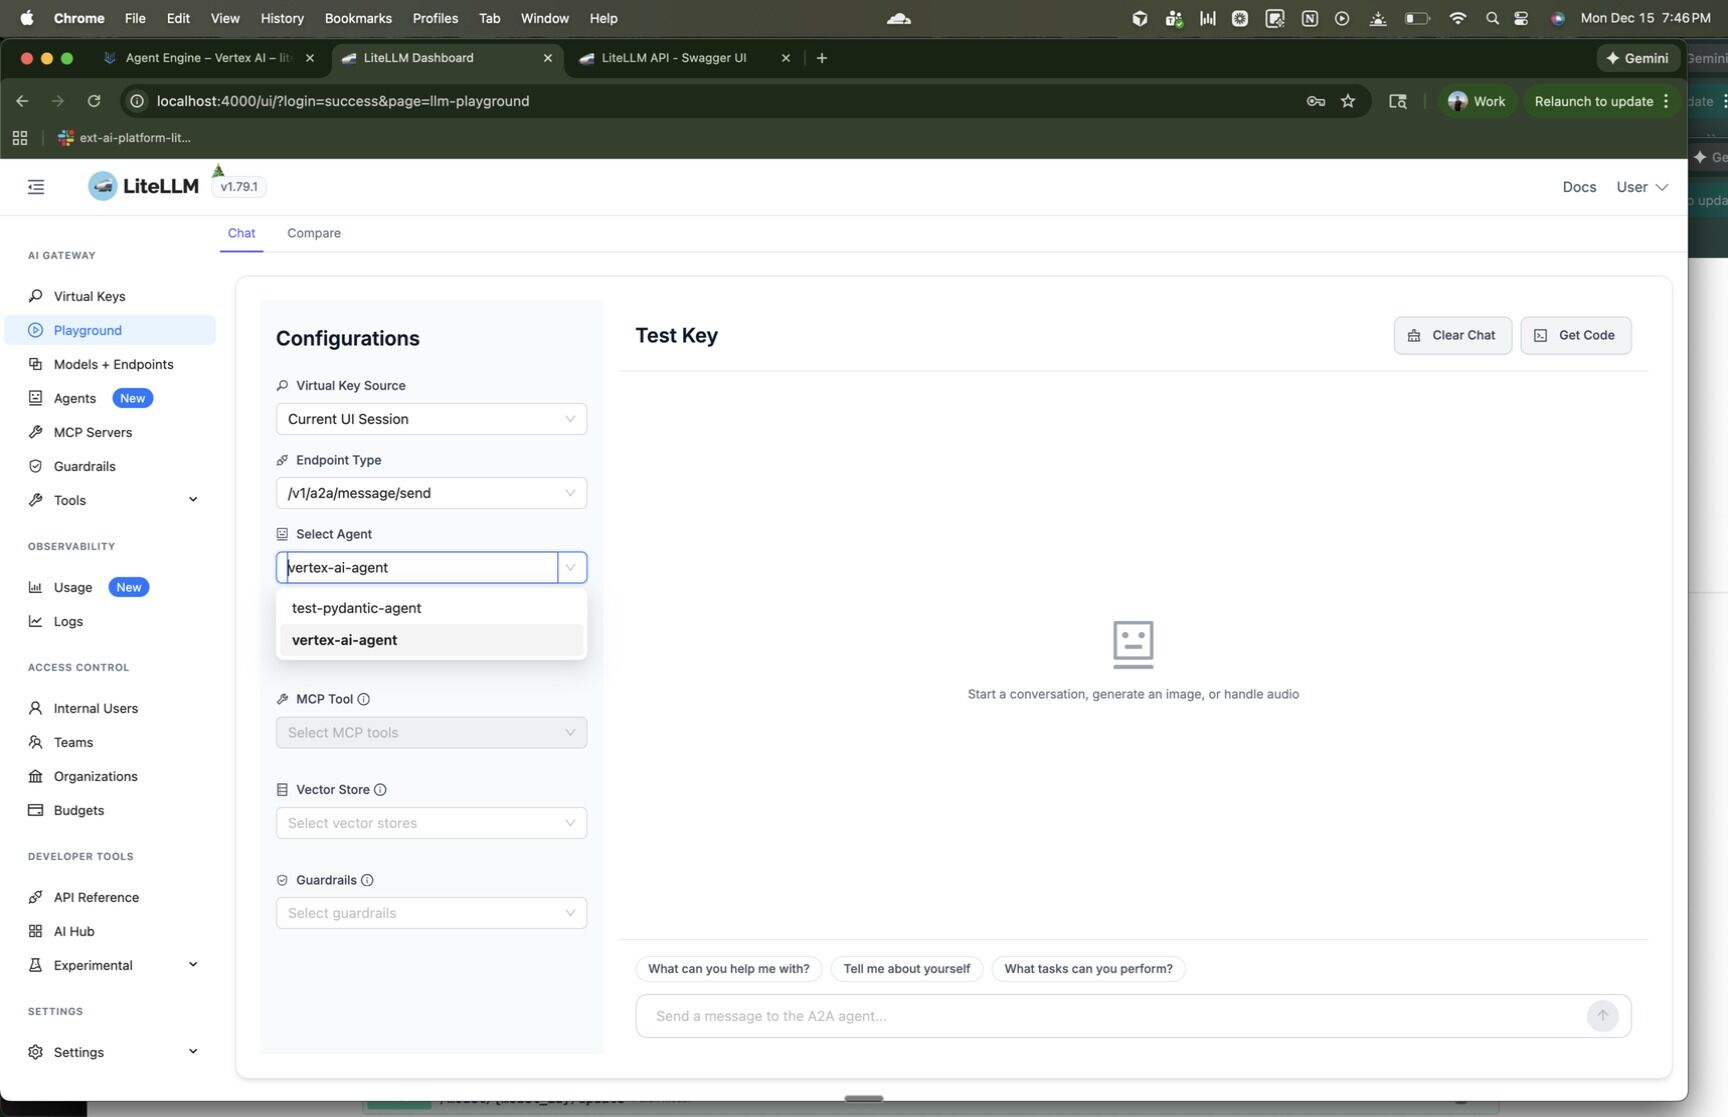Open the Teams page
Image resolution: width=1728 pixels, height=1117 pixels.
tap(73, 742)
